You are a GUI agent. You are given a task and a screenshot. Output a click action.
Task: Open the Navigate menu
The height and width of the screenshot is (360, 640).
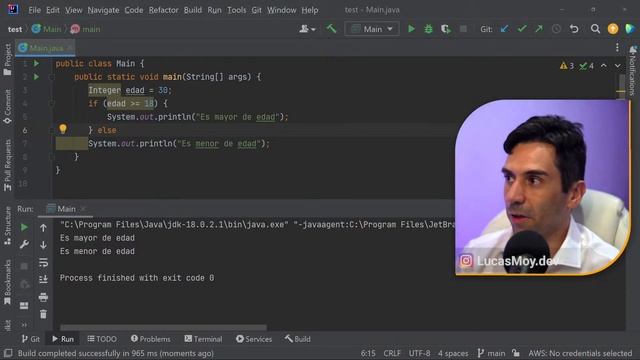click(103, 10)
